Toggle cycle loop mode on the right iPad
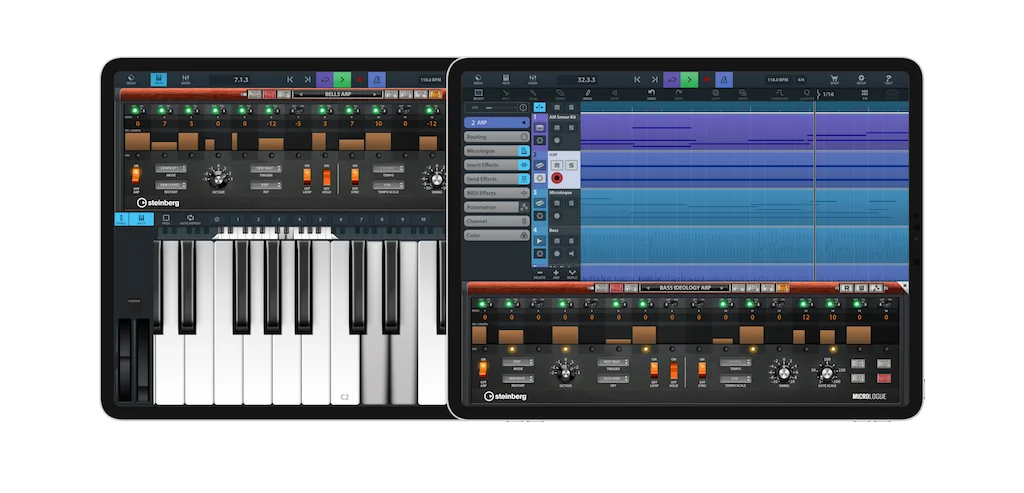 [x=671, y=80]
